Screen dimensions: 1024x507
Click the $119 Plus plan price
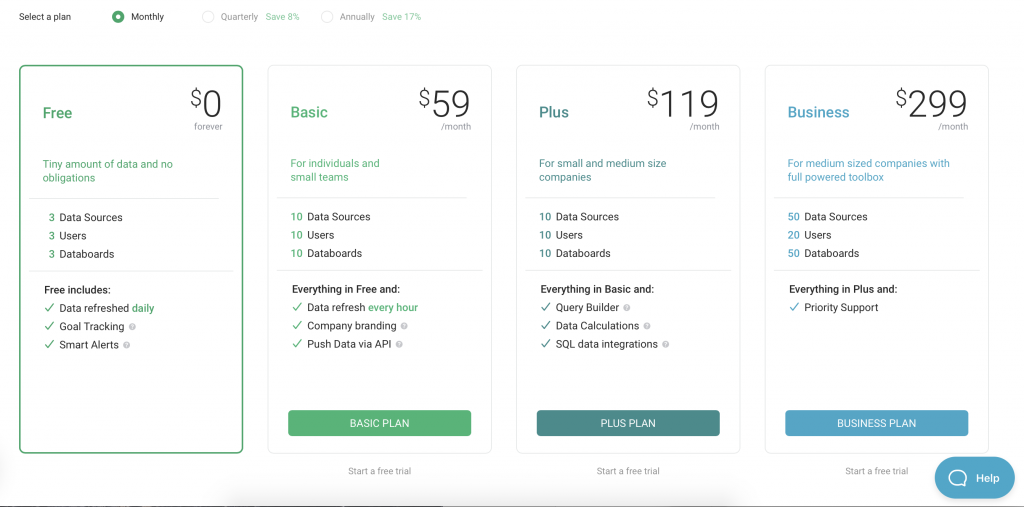684,103
